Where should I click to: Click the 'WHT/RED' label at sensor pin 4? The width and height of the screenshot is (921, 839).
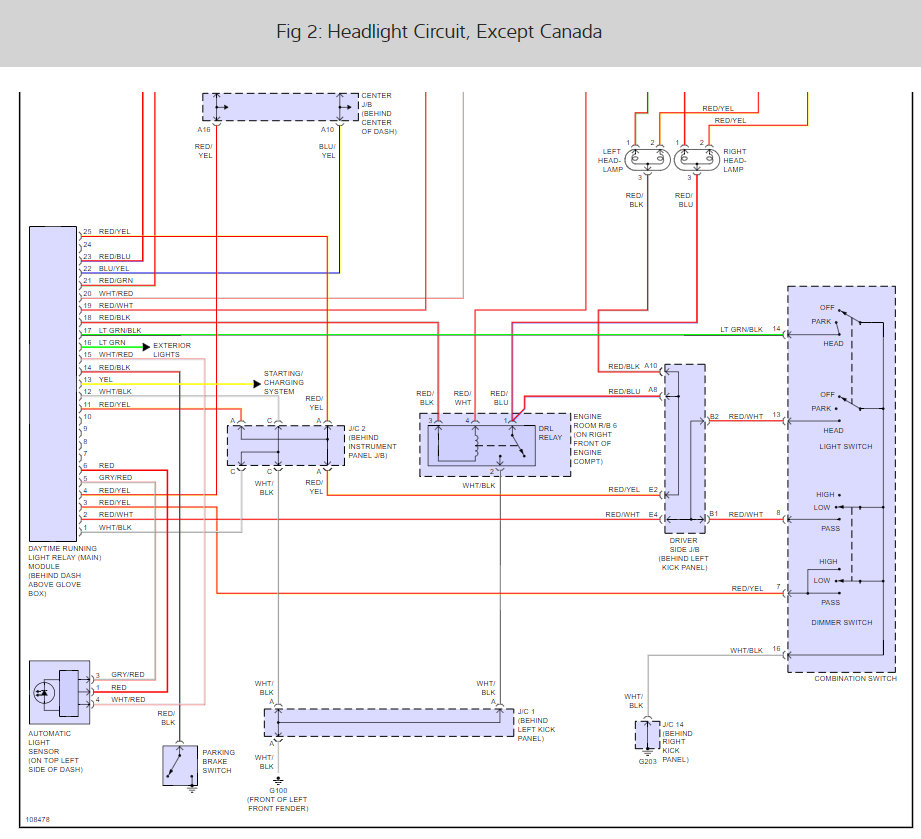point(128,700)
